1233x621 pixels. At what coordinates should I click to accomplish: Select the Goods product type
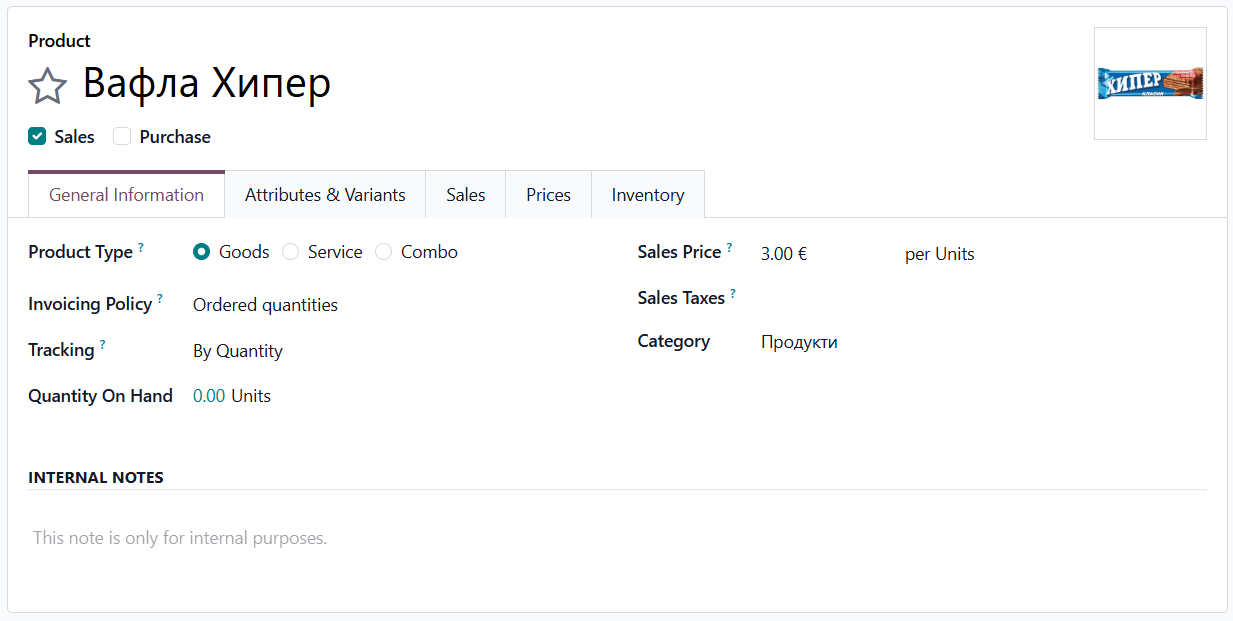[201, 252]
